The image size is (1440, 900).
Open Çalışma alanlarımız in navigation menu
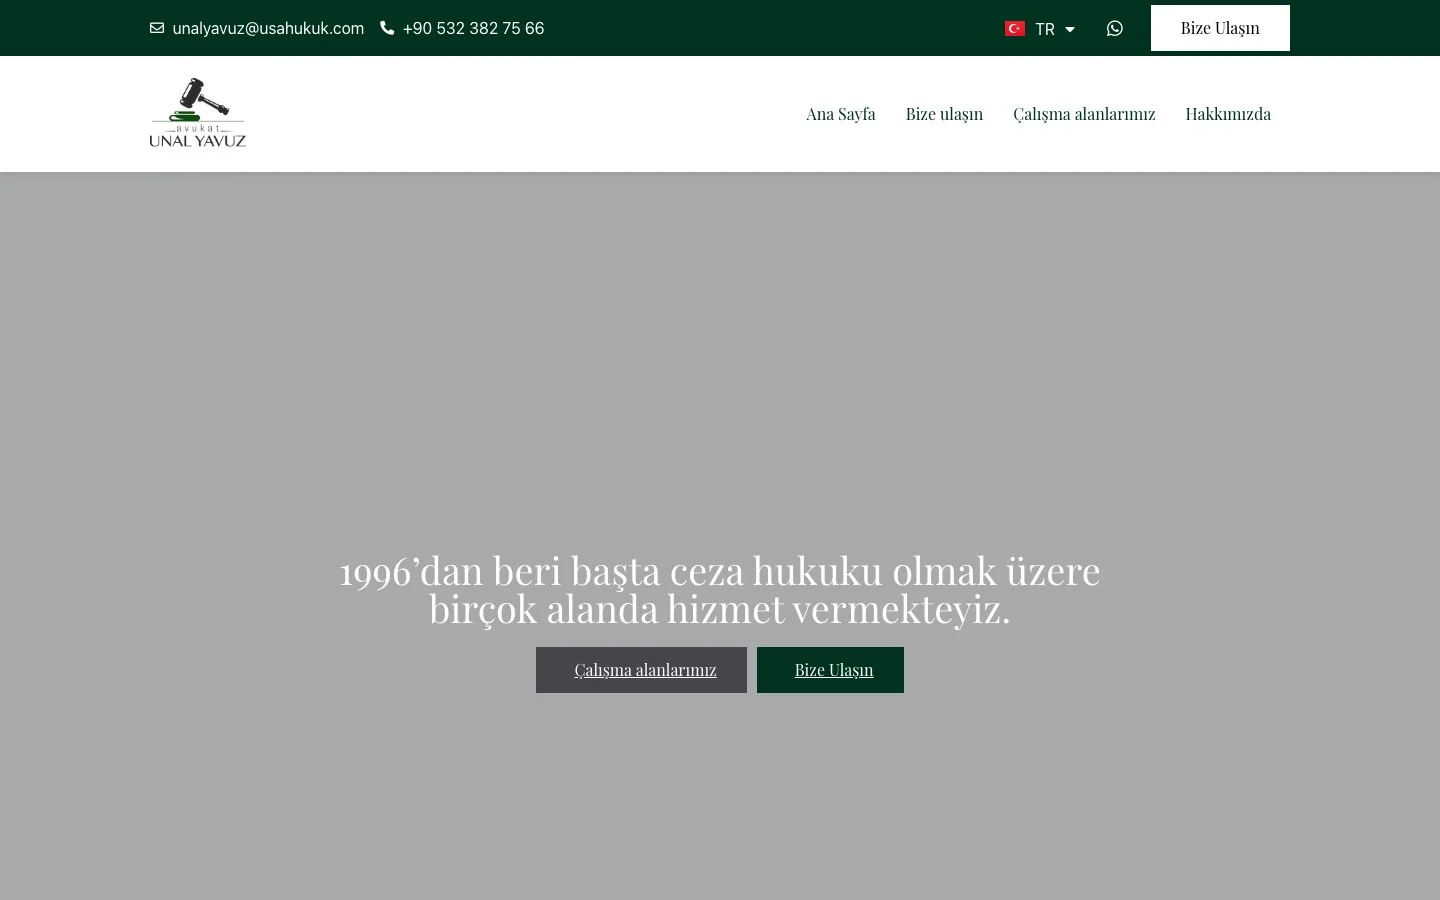point(1084,114)
